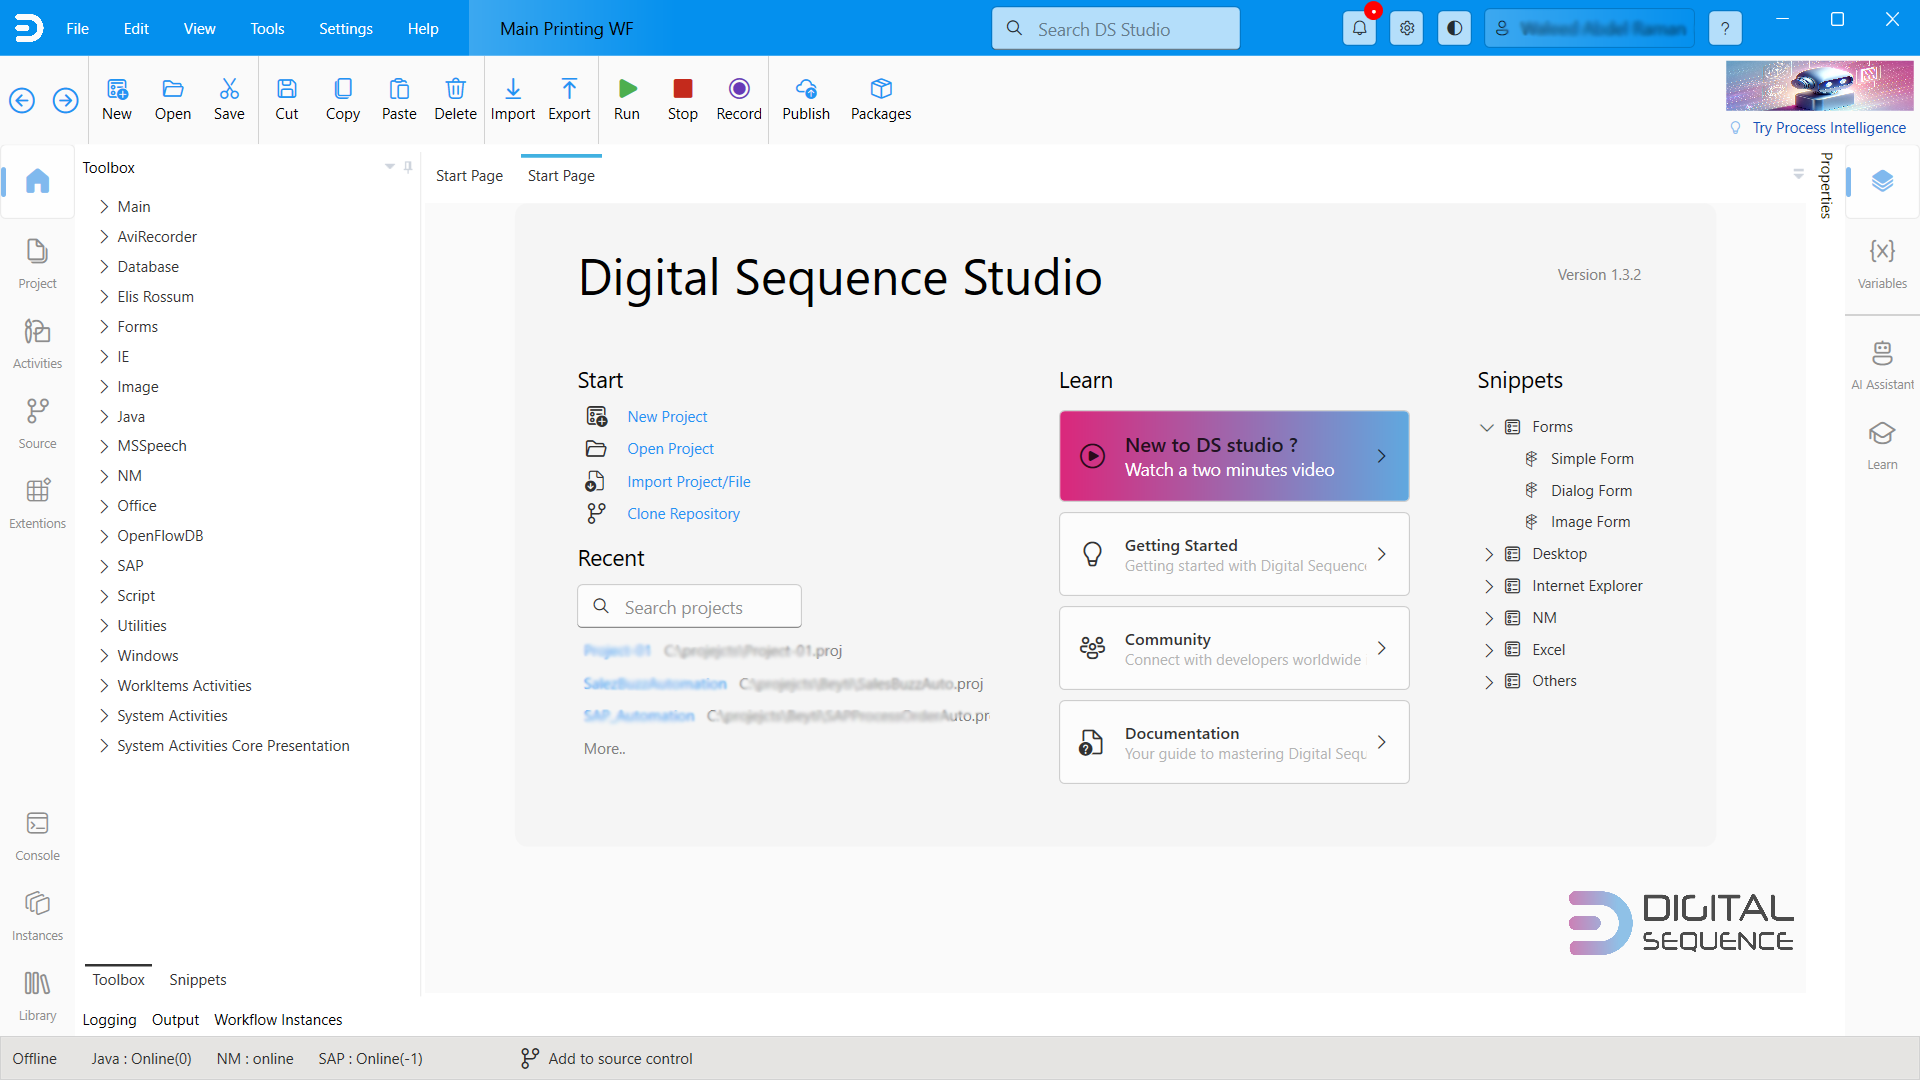Viewport: 1920px width, 1080px height.
Task: Click the Clone Repository link
Action: [x=683, y=514]
